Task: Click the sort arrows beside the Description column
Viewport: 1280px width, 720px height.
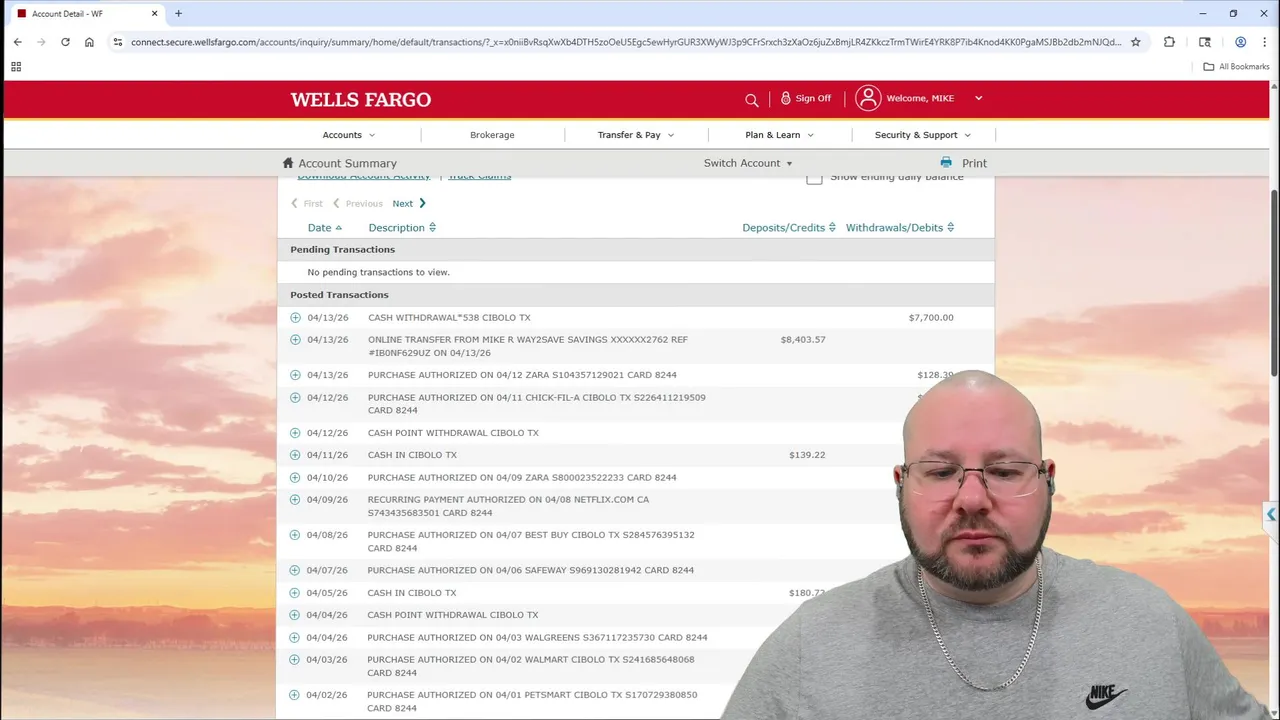Action: (432, 228)
